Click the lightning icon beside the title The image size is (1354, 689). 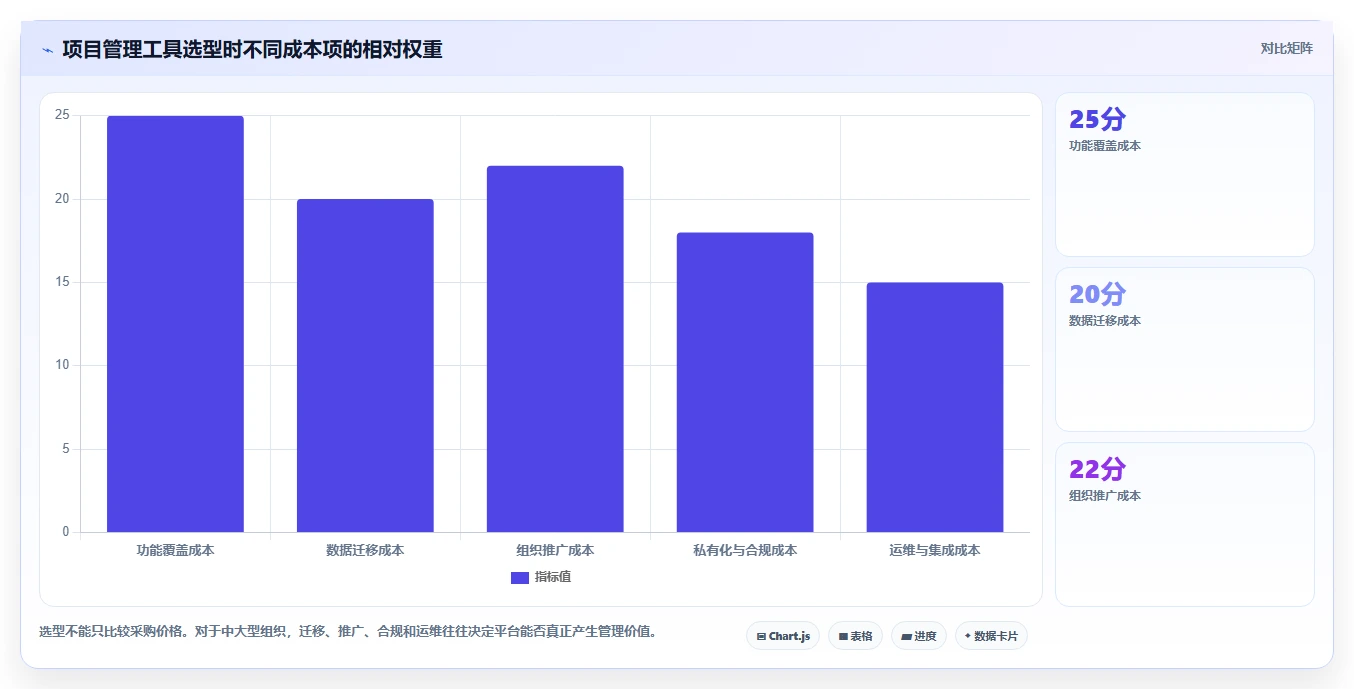click(47, 50)
